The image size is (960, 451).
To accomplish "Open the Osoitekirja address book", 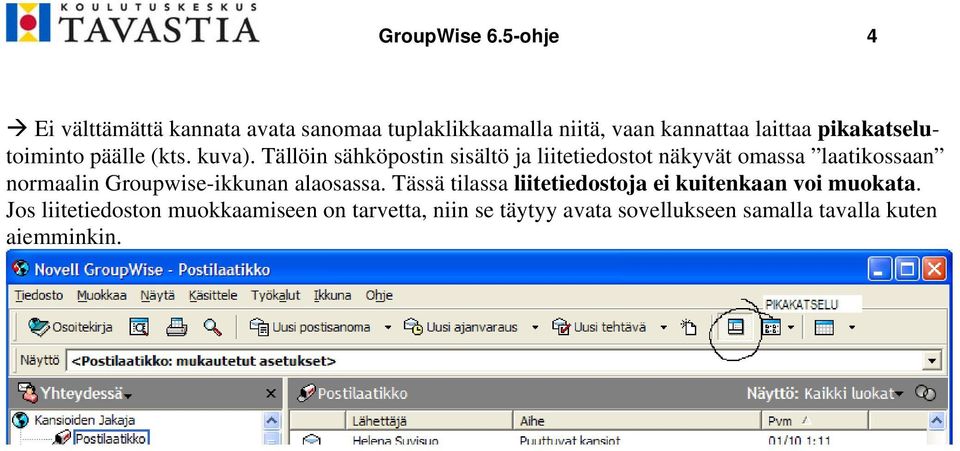I will pyautogui.click(x=70, y=327).
